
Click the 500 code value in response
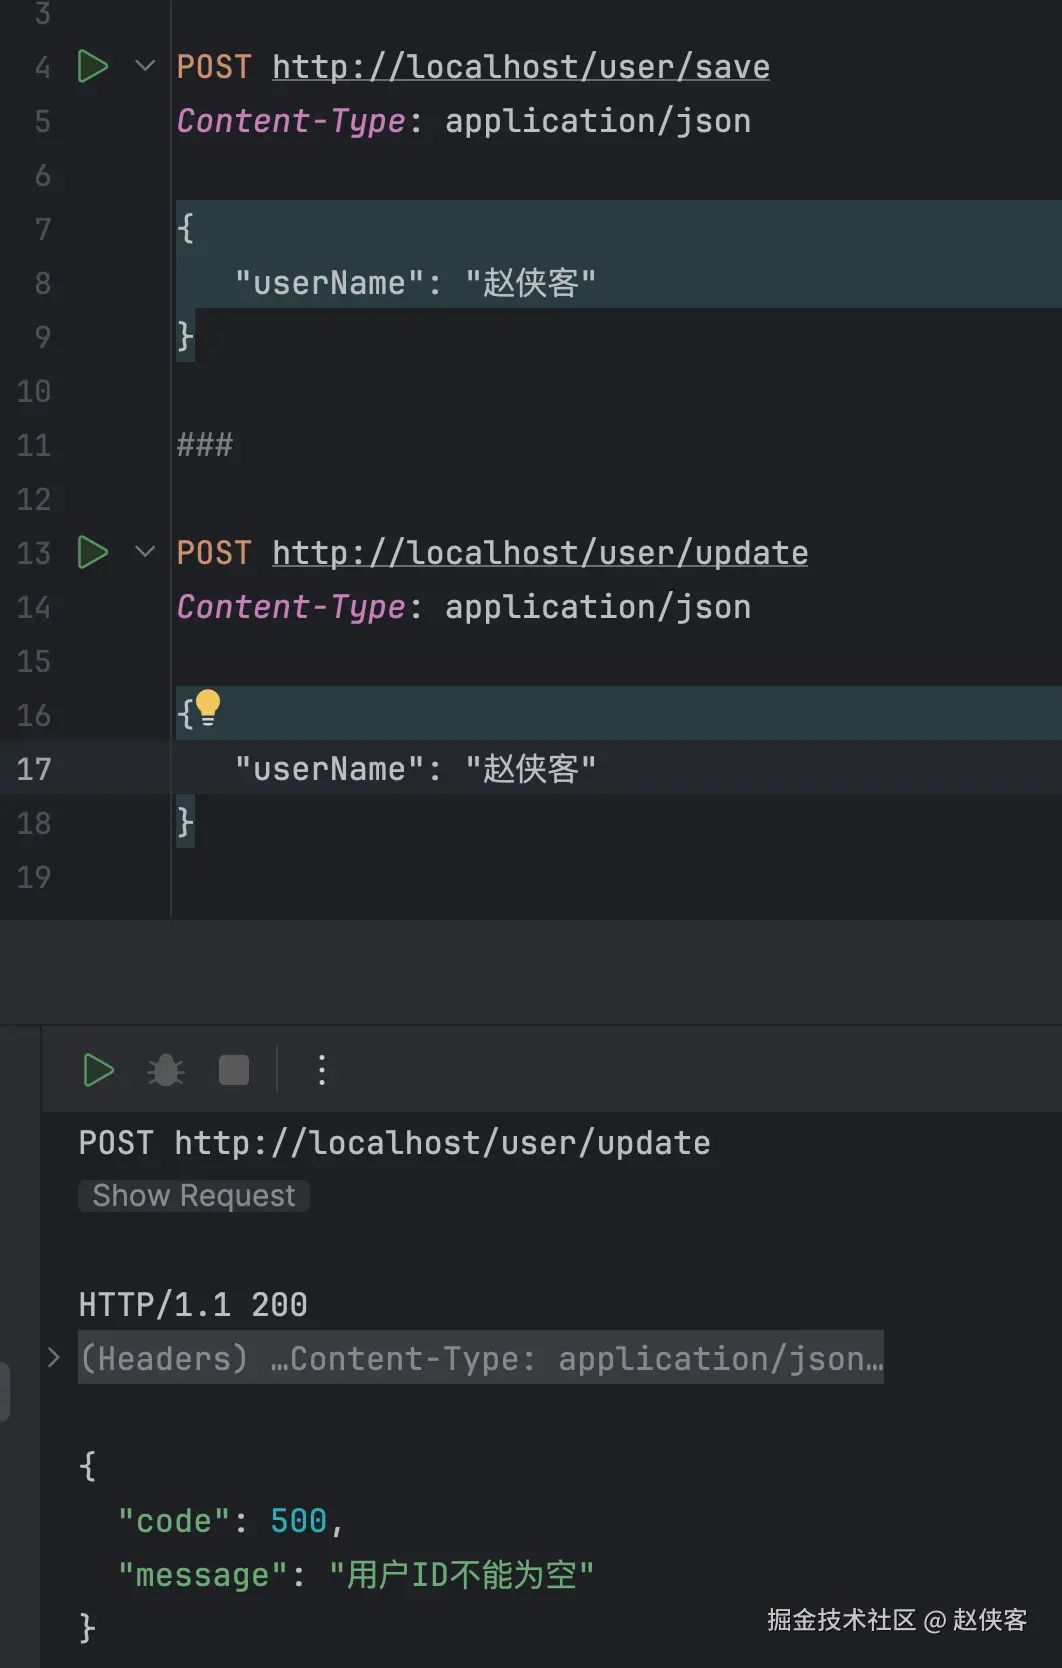coord(298,1521)
